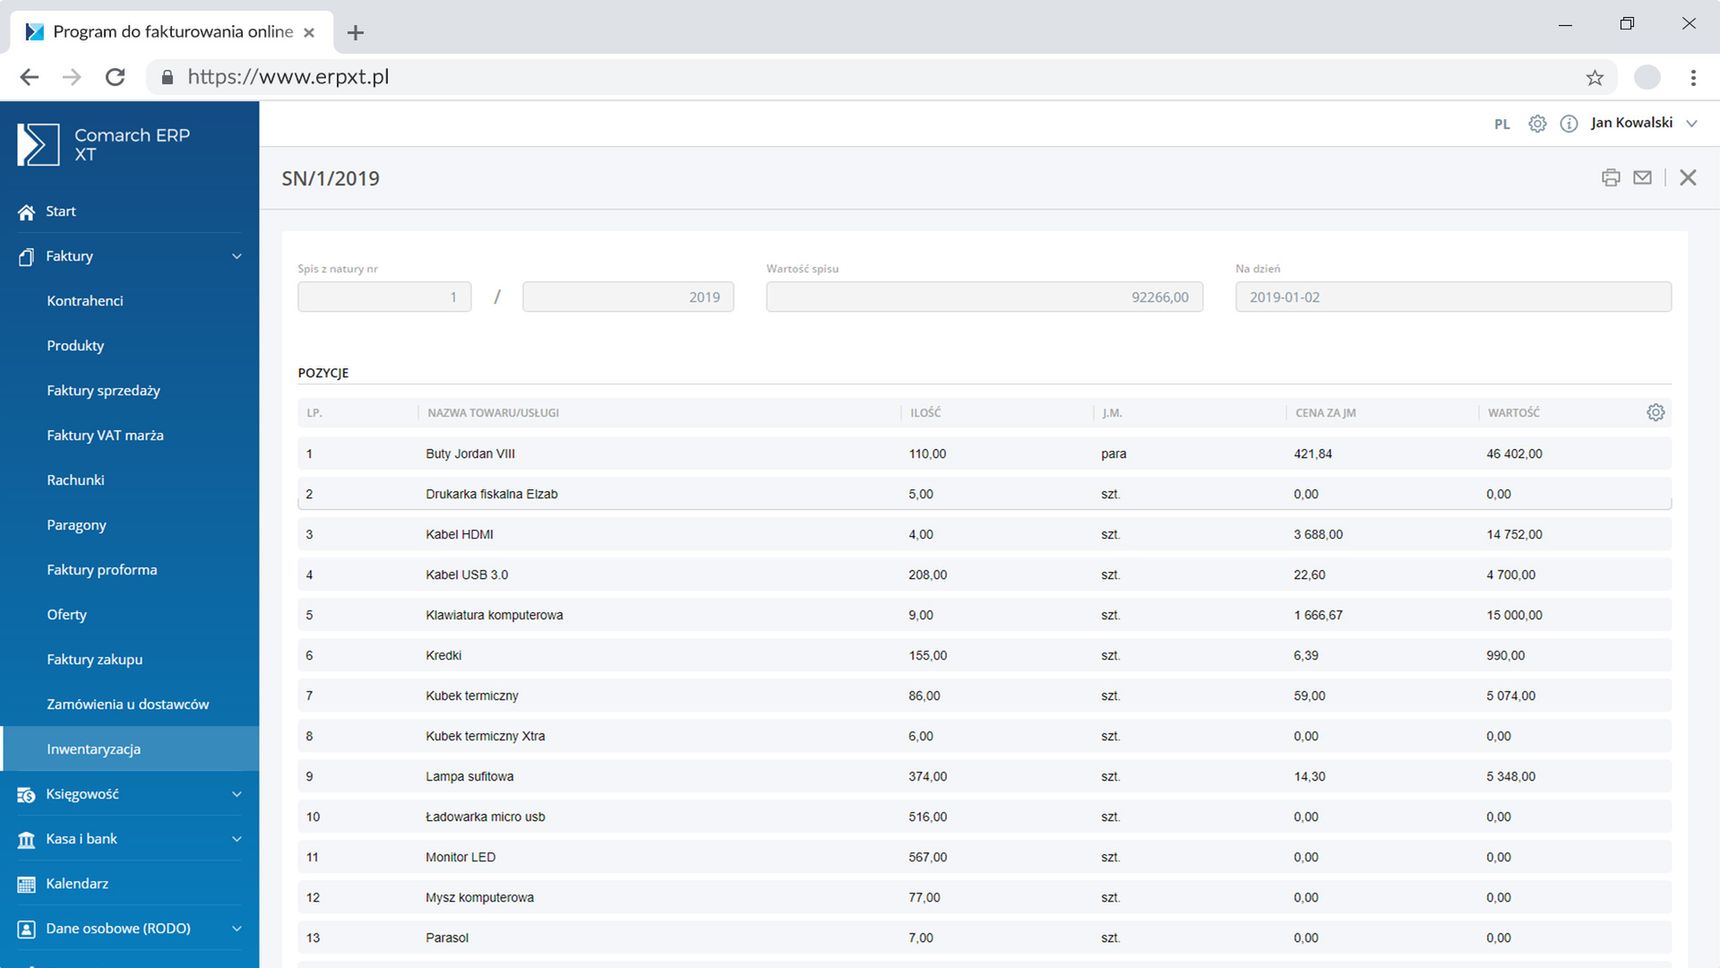Select row Drukarka fiskalna Elzab
This screenshot has width=1720, height=968.
[984, 494]
